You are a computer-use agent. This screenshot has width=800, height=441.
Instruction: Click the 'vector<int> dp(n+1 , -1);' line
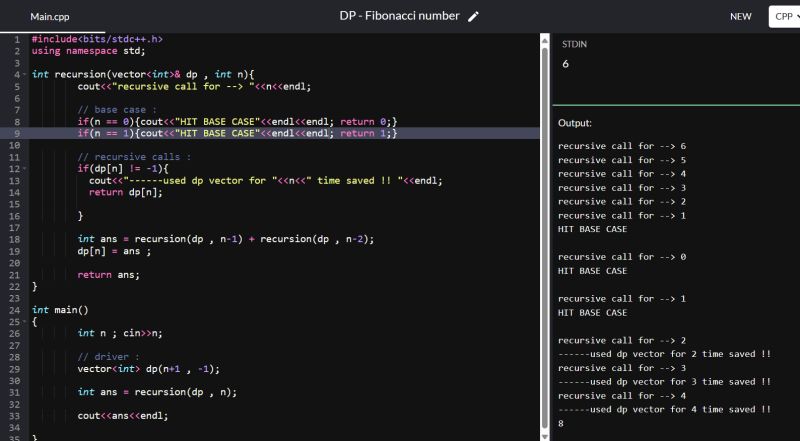click(148, 369)
